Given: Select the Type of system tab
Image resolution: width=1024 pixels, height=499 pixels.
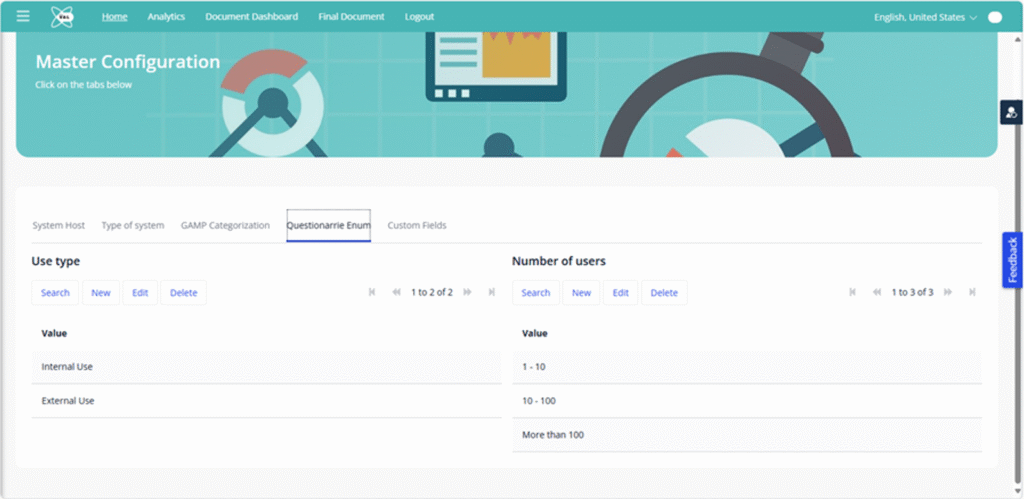Looking at the screenshot, I should coord(133,225).
